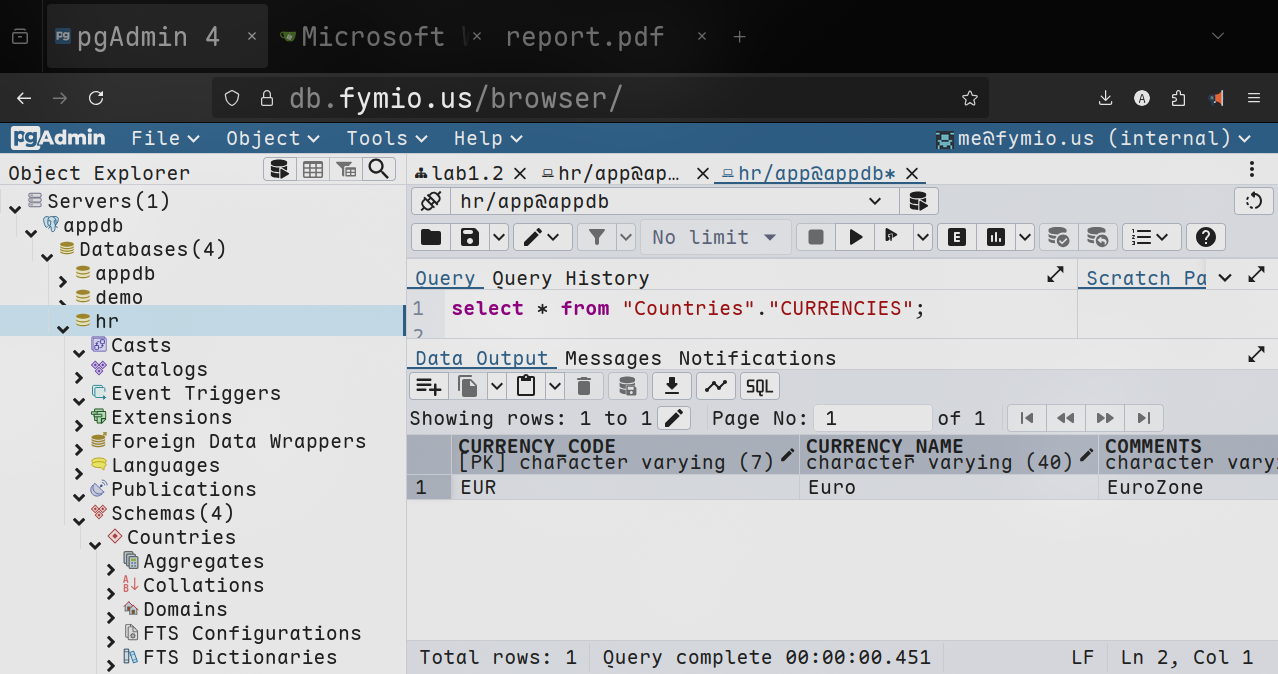Open the No limit rows dropdown

coord(715,237)
